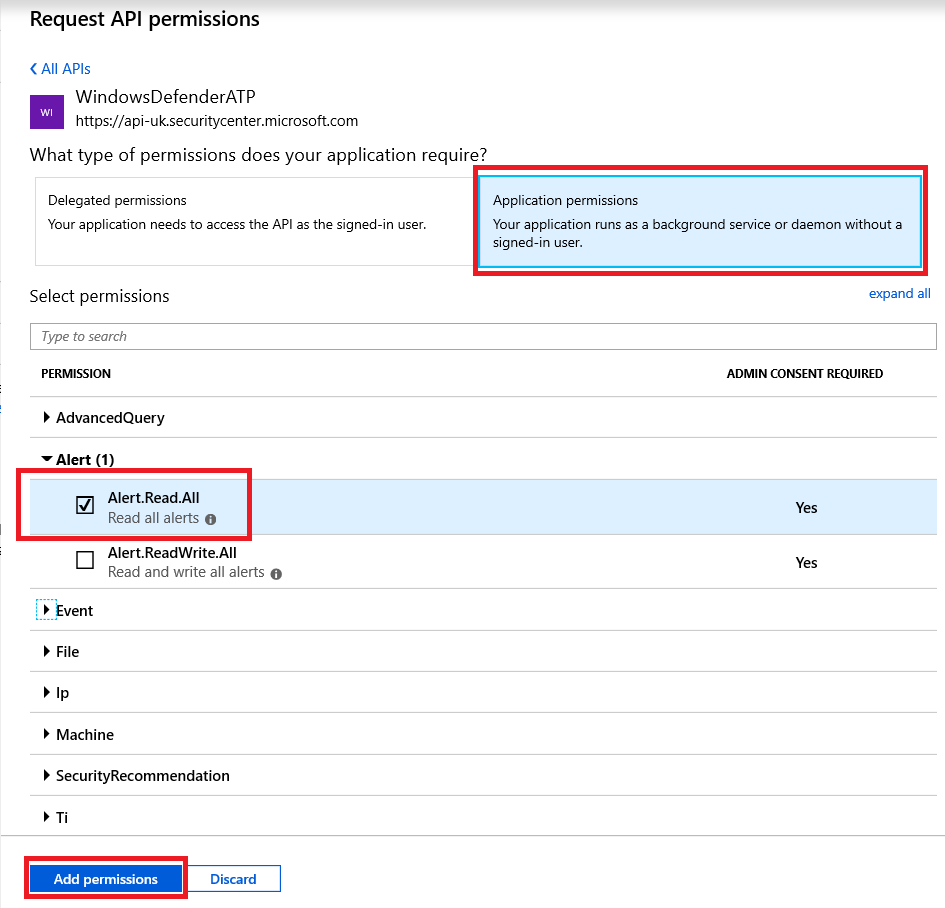Collapse the Alert (1) permission group
Screen dimensions: 945x908
[47, 459]
